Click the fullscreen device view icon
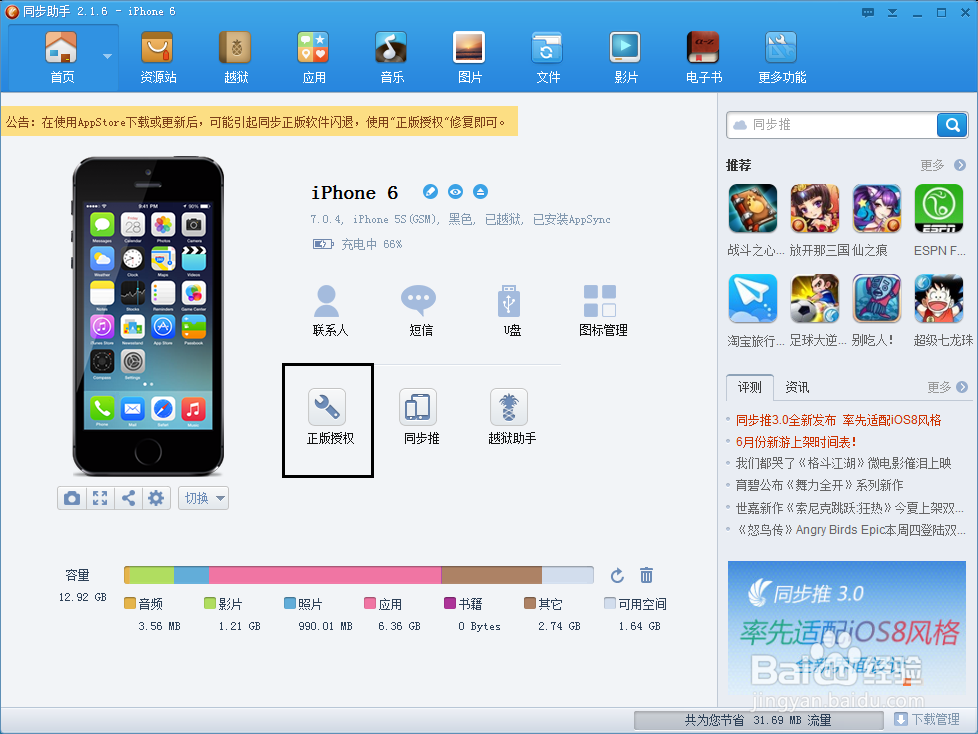 point(100,498)
